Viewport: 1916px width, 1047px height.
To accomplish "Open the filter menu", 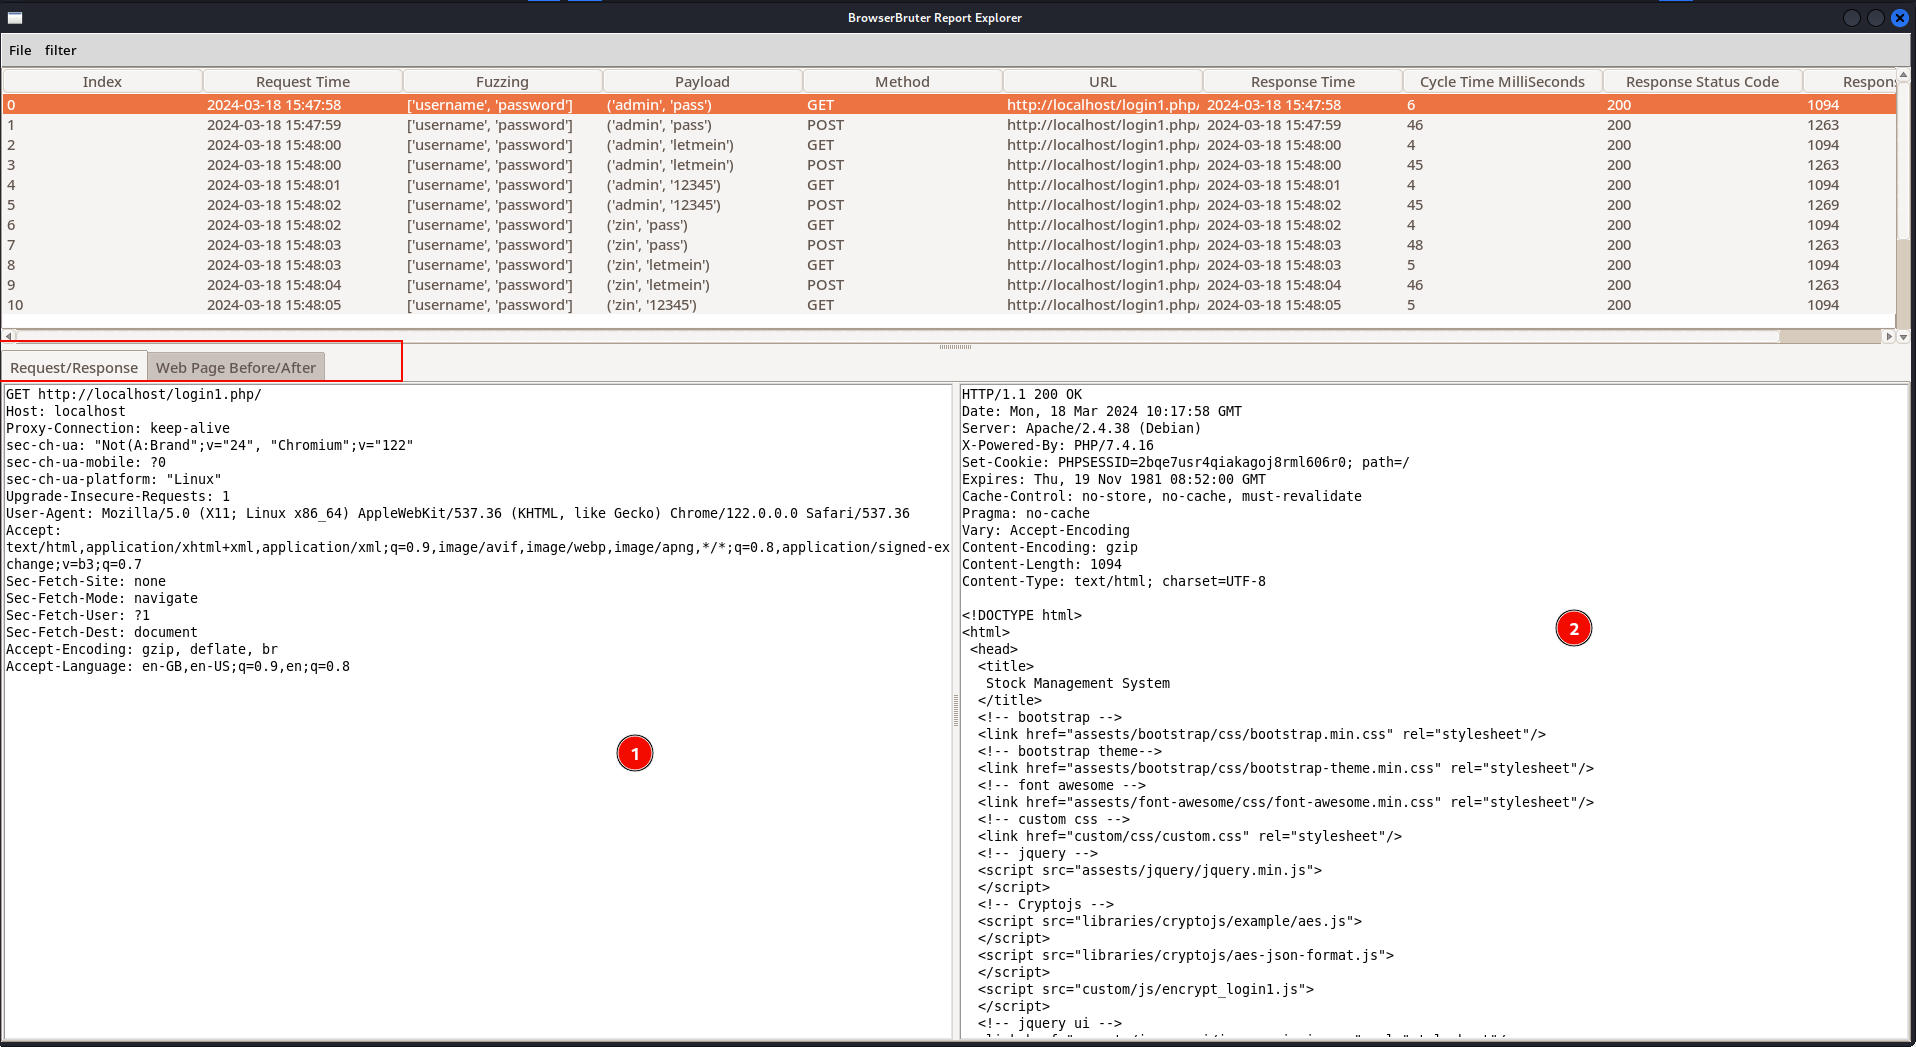I will click(60, 50).
